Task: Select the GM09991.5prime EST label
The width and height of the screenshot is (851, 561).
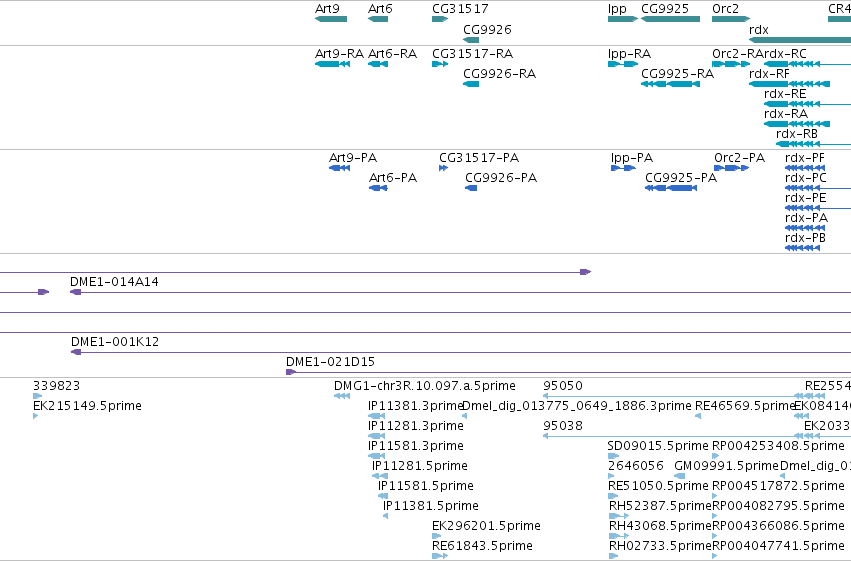Action: point(726,466)
